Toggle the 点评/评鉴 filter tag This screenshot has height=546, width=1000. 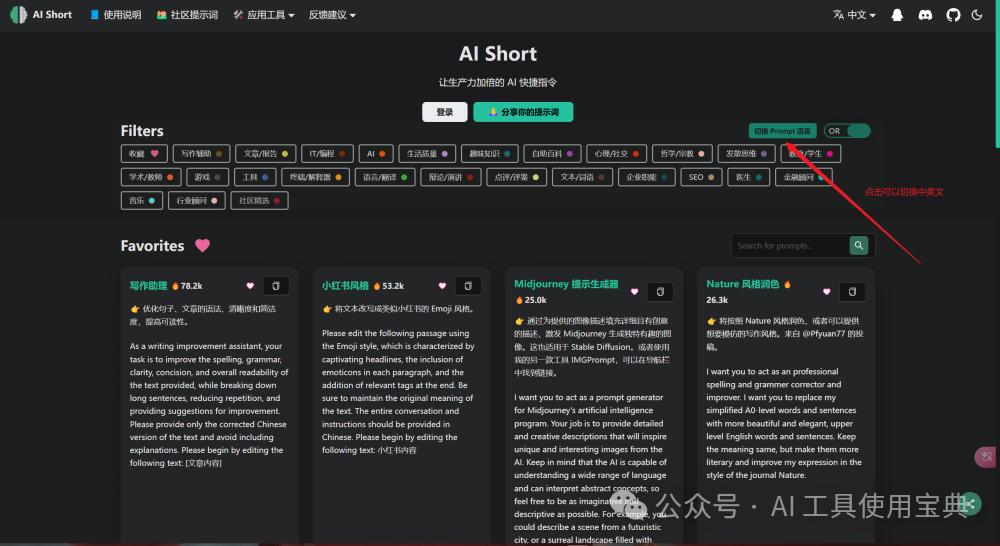point(517,177)
